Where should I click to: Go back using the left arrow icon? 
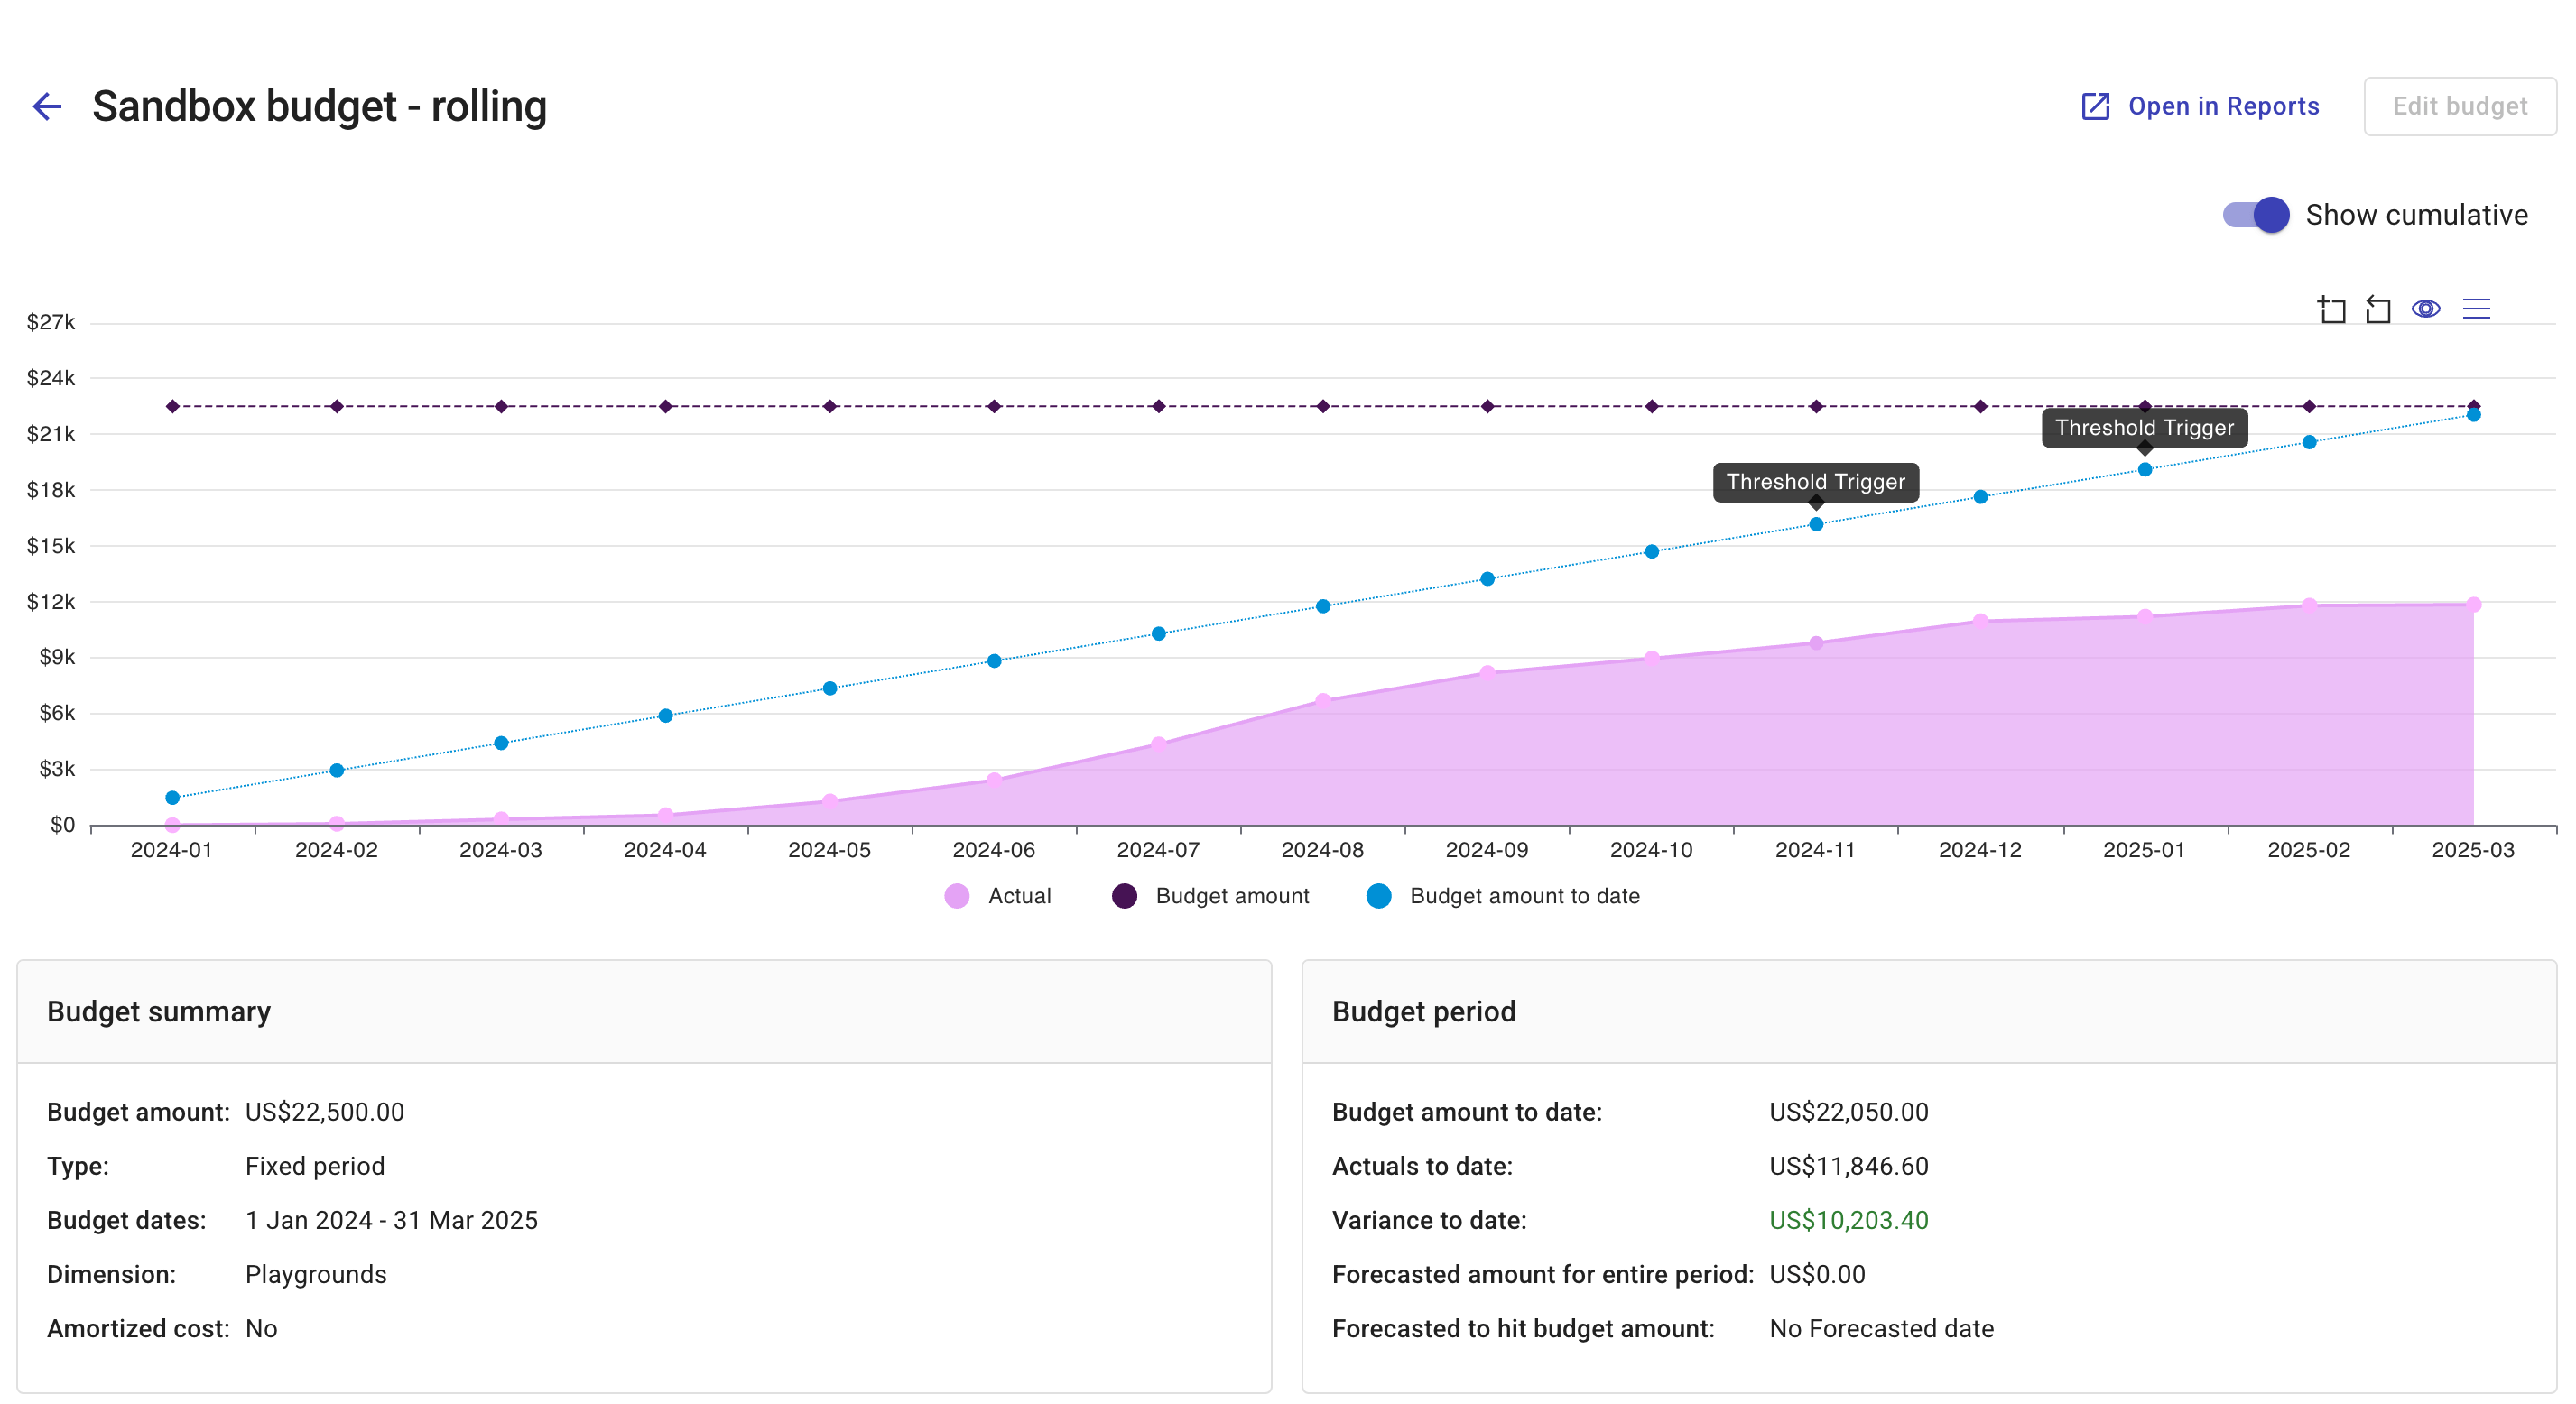pos(47,106)
